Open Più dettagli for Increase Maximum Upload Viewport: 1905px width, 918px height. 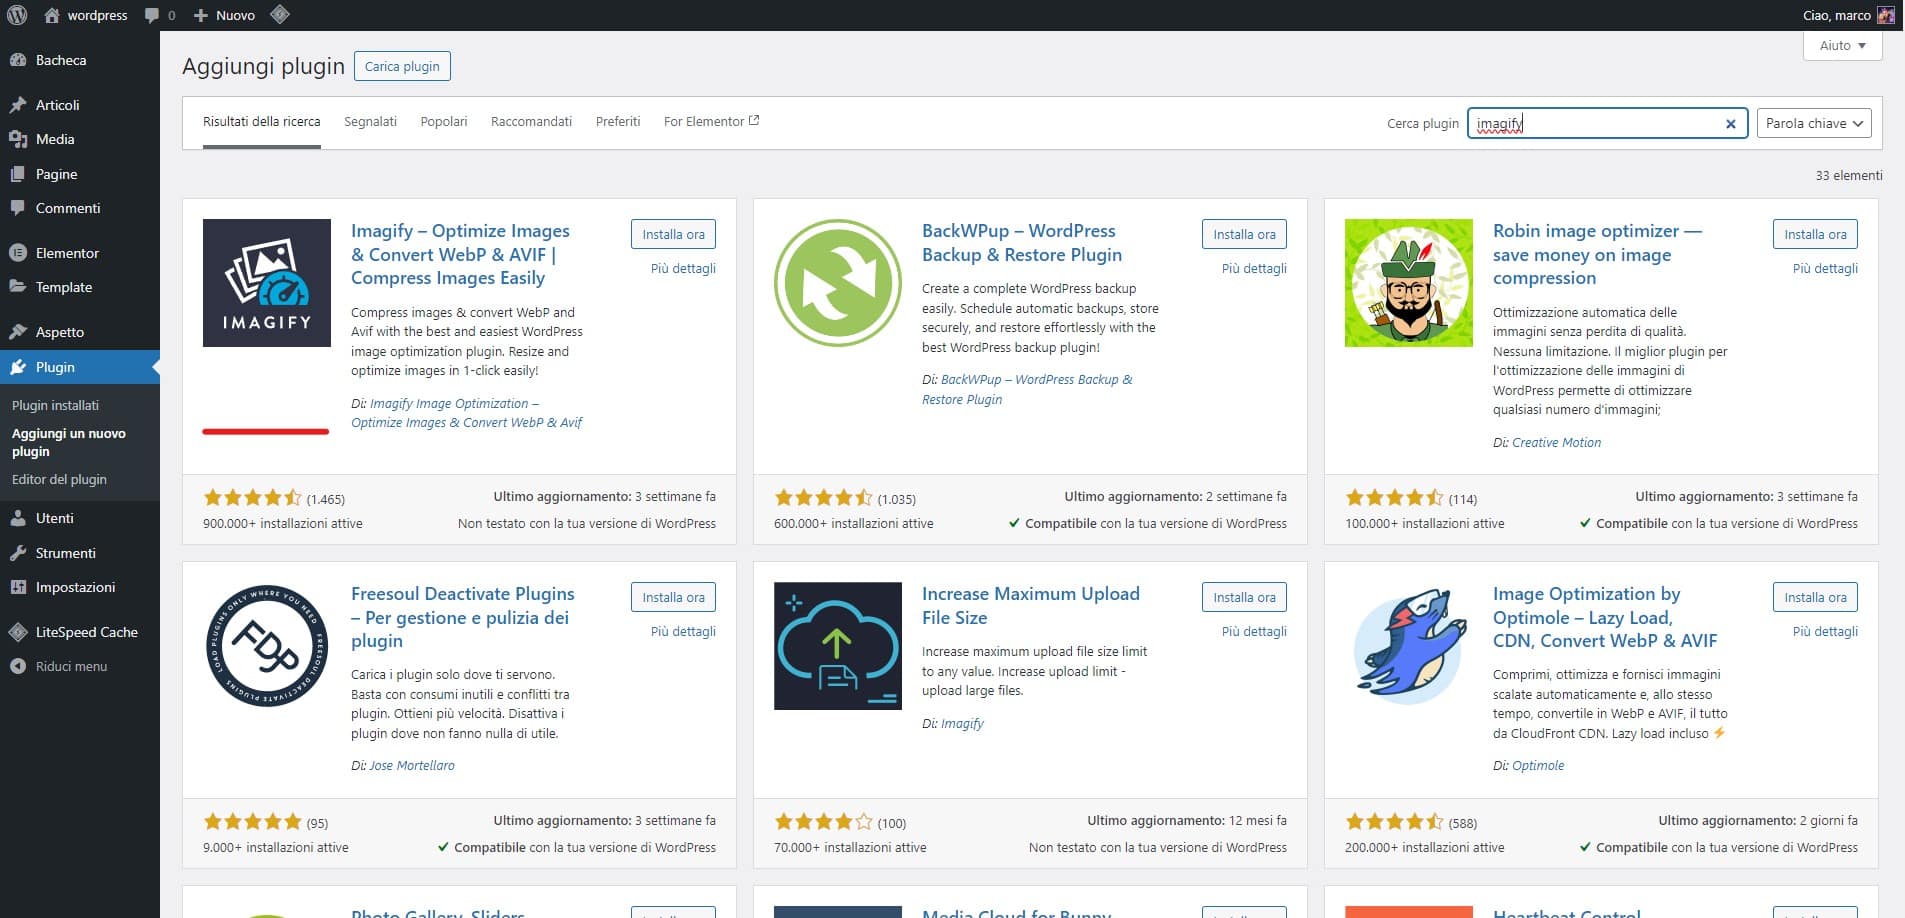point(1254,631)
